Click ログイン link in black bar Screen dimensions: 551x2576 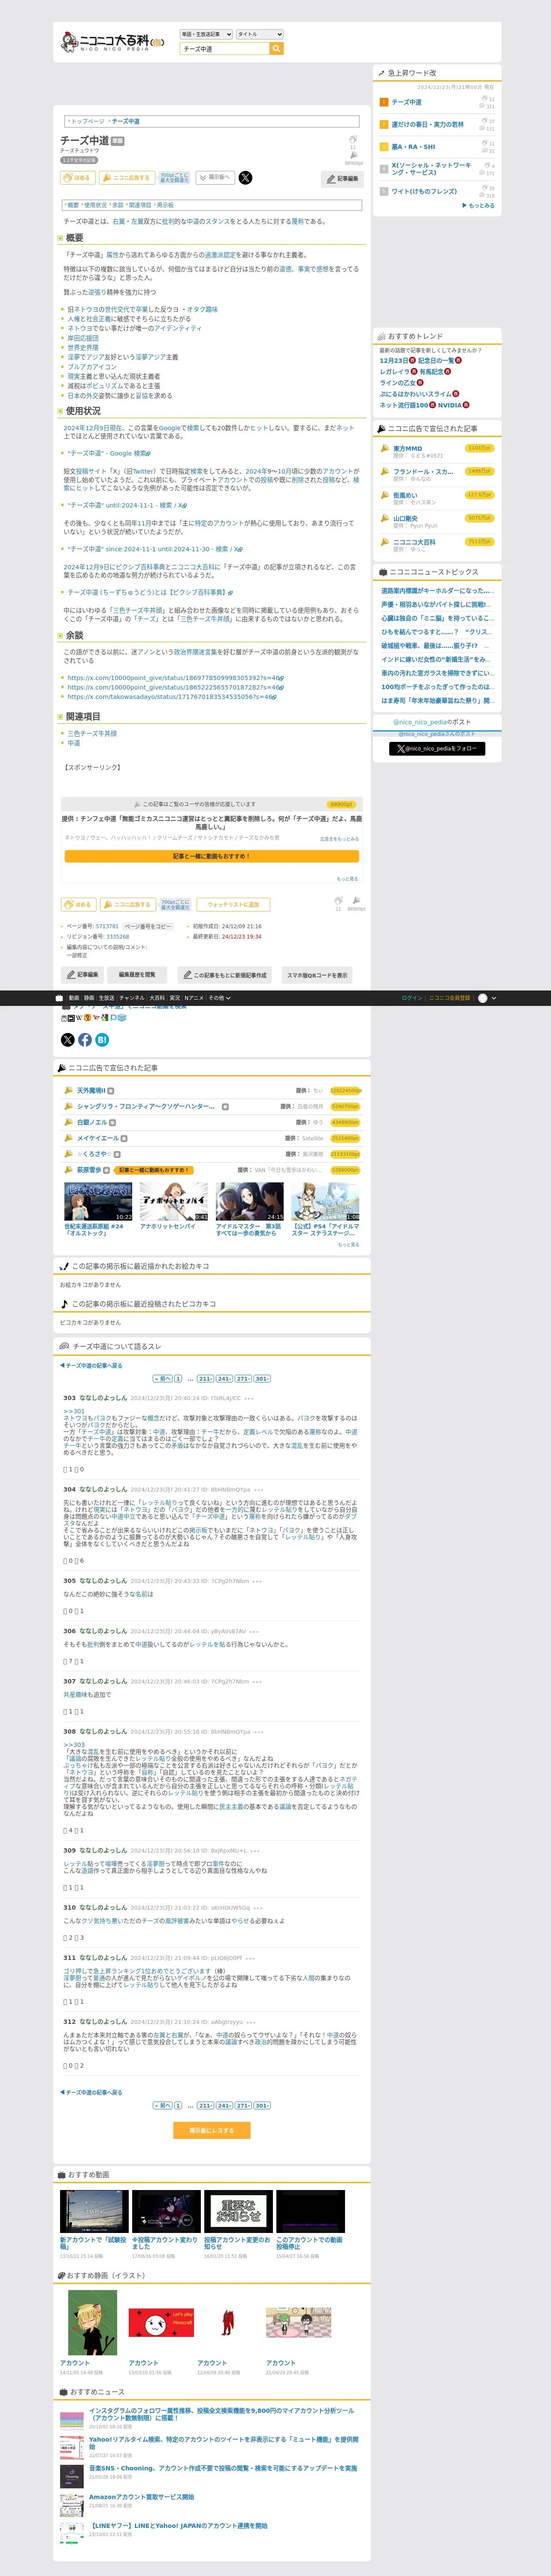(412, 998)
